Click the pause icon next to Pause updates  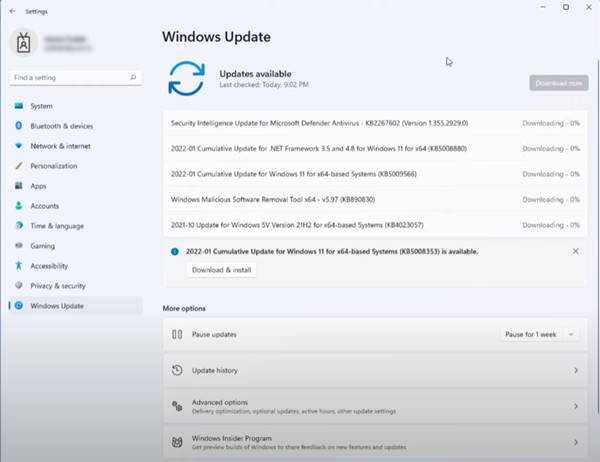pyautogui.click(x=177, y=334)
